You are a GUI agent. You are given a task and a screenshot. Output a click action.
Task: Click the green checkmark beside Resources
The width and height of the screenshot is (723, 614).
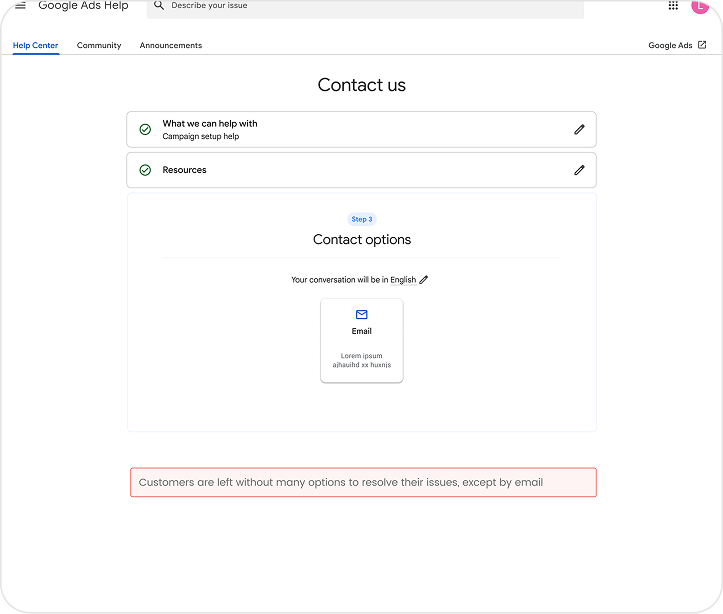[x=145, y=170]
